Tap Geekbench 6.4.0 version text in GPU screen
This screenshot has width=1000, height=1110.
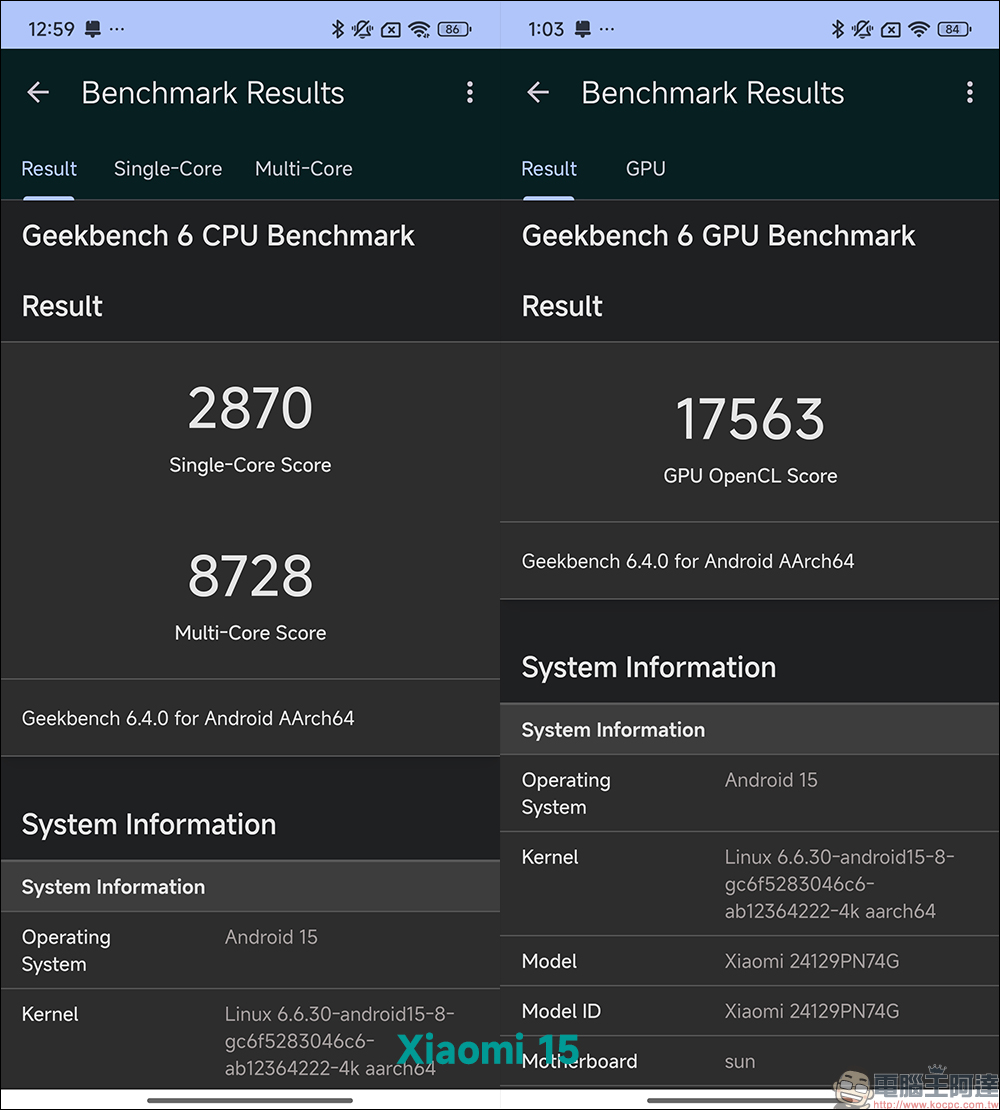[688, 561]
